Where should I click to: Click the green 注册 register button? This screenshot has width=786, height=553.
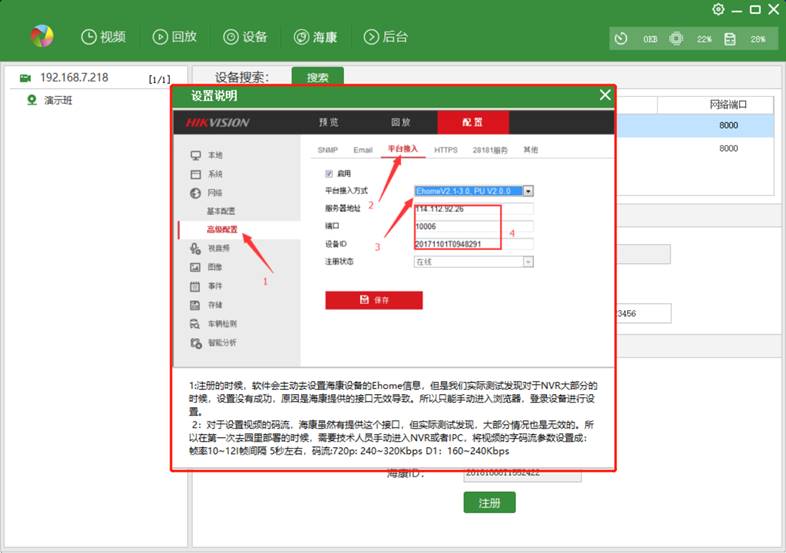click(x=489, y=503)
